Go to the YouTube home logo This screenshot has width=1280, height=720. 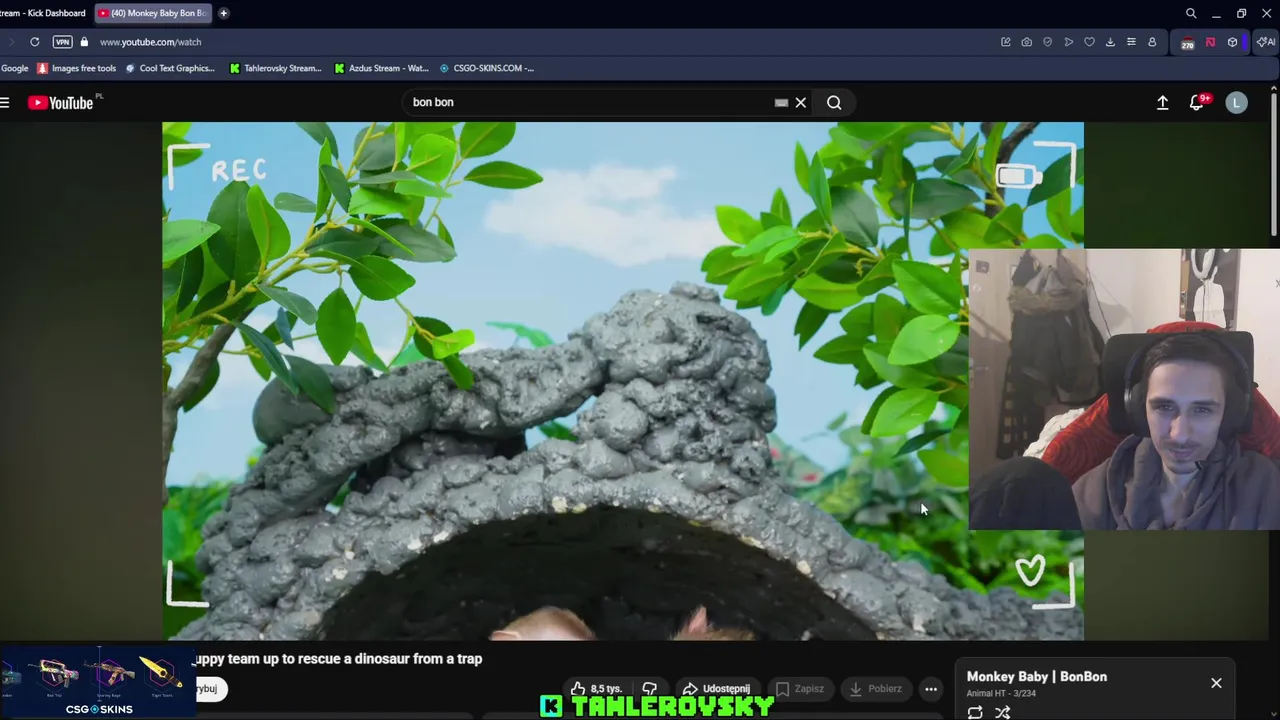[x=61, y=102]
